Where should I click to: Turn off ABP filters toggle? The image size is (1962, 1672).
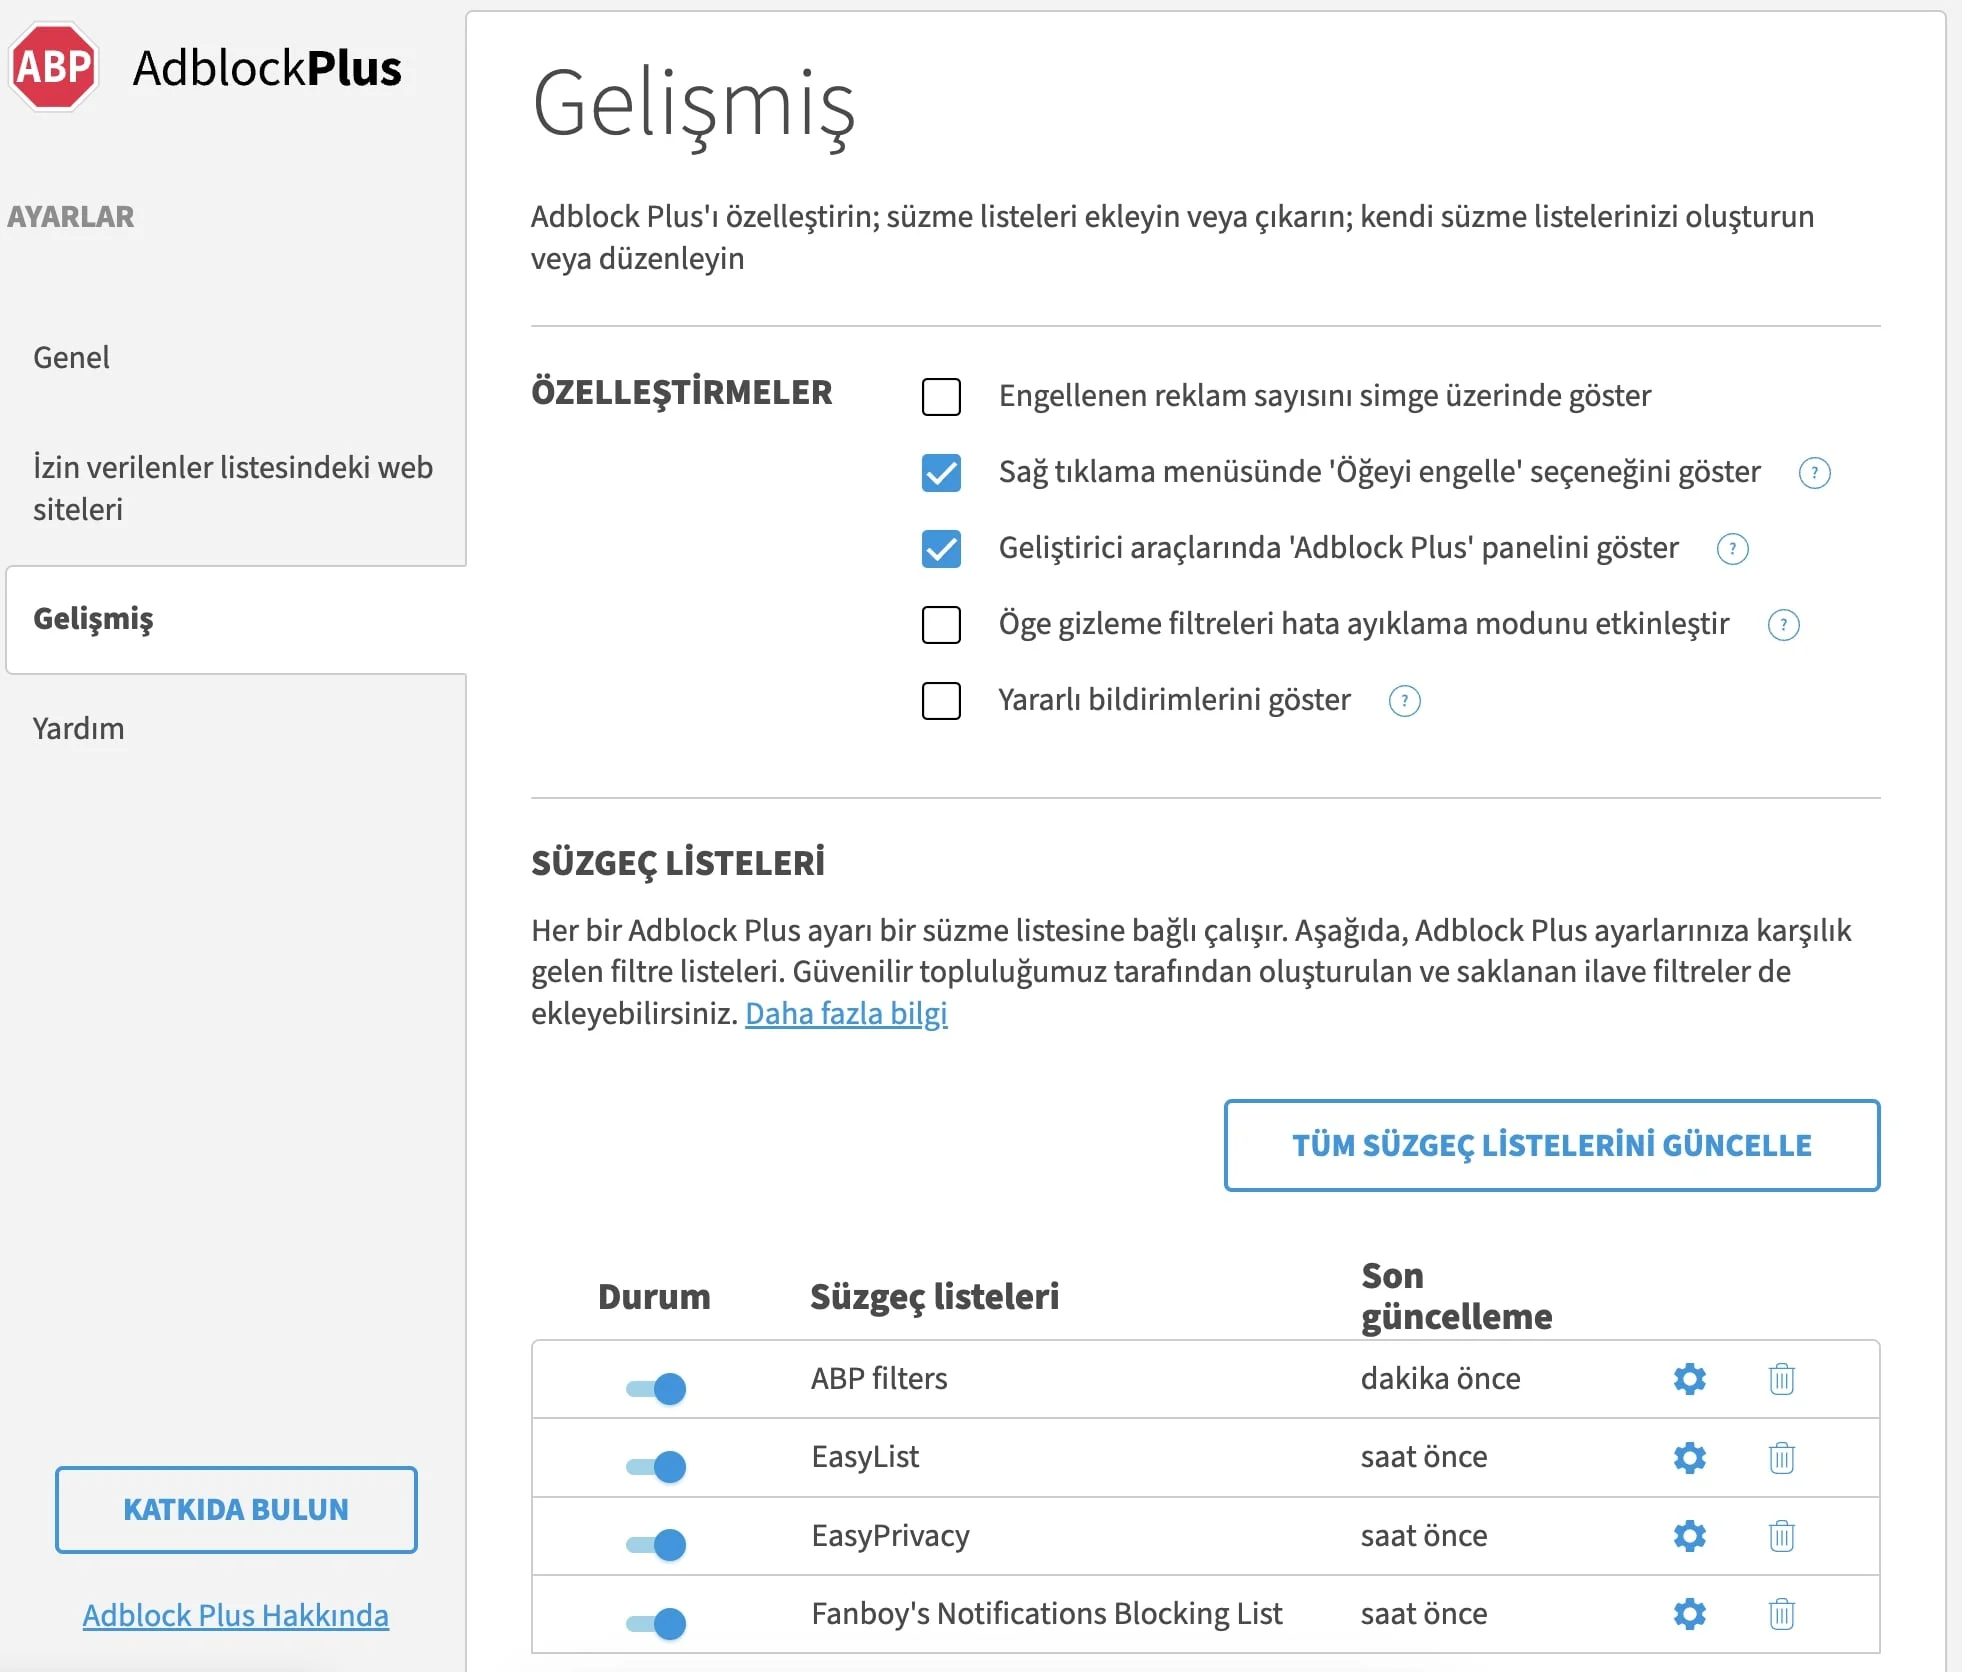[657, 1388]
